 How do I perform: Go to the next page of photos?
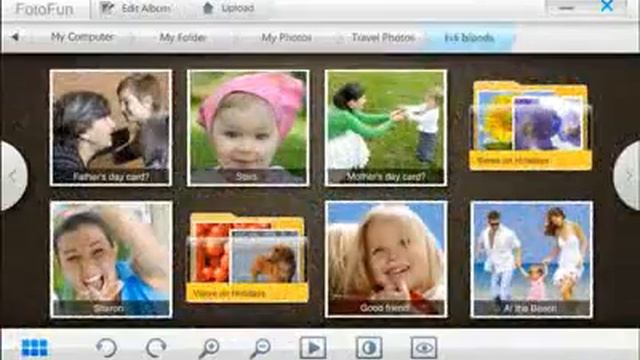(x=628, y=176)
